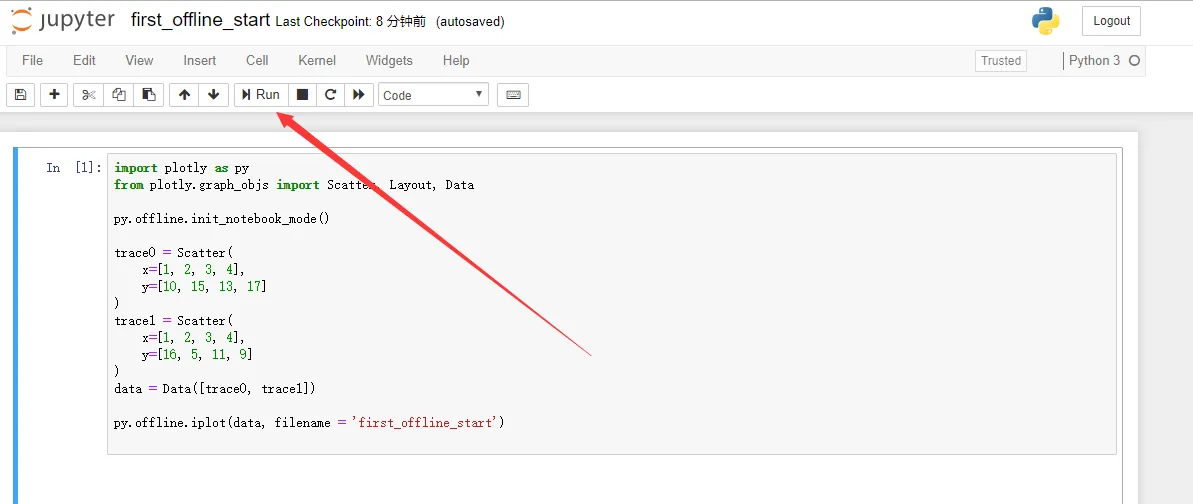The width and height of the screenshot is (1193, 504).
Task: Move selected cell down arrow
Action: (x=214, y=95)
